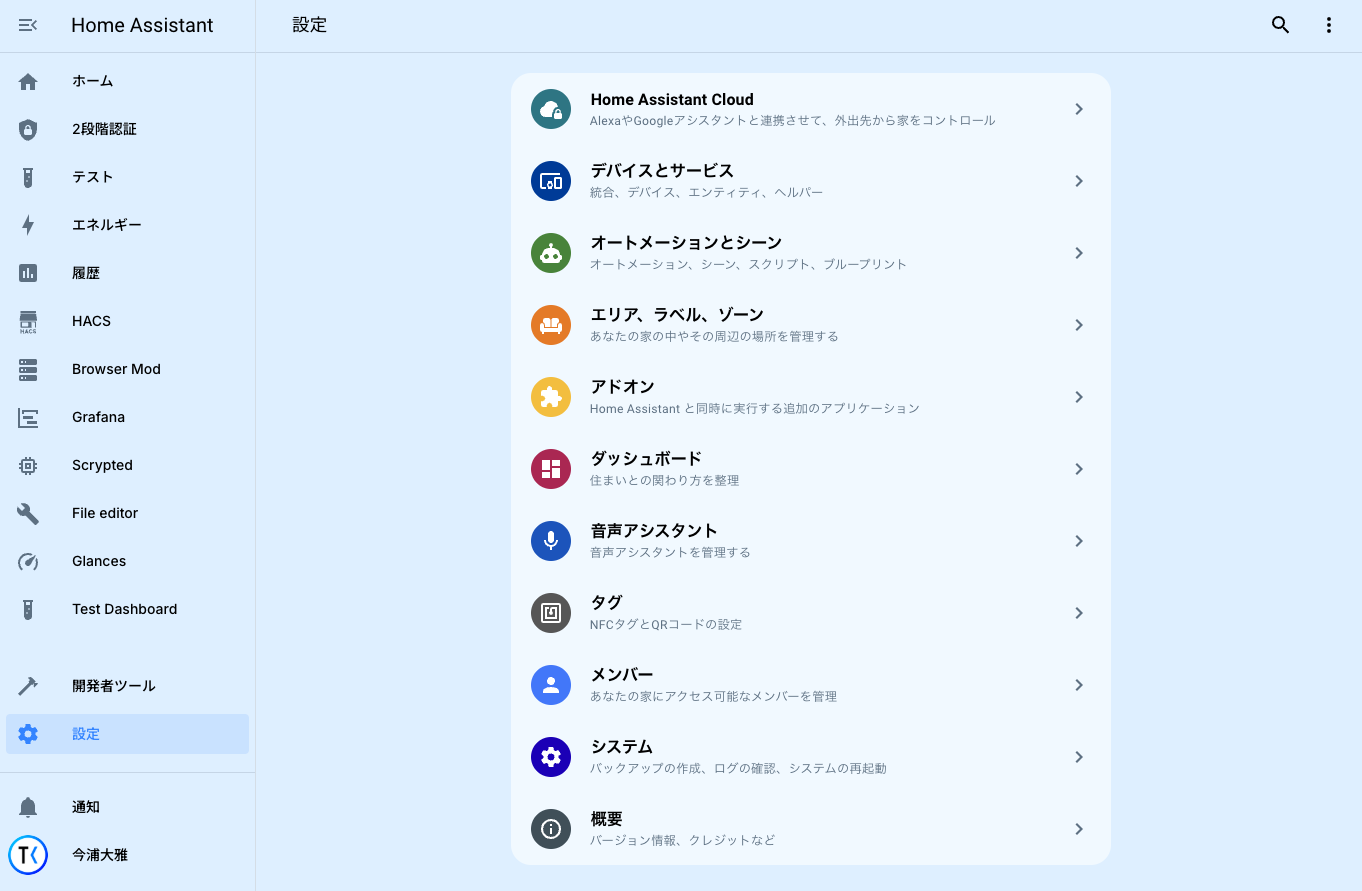
Task: Expand Home Assistant Cloud via its chevron
Action: coord(1079,109)
